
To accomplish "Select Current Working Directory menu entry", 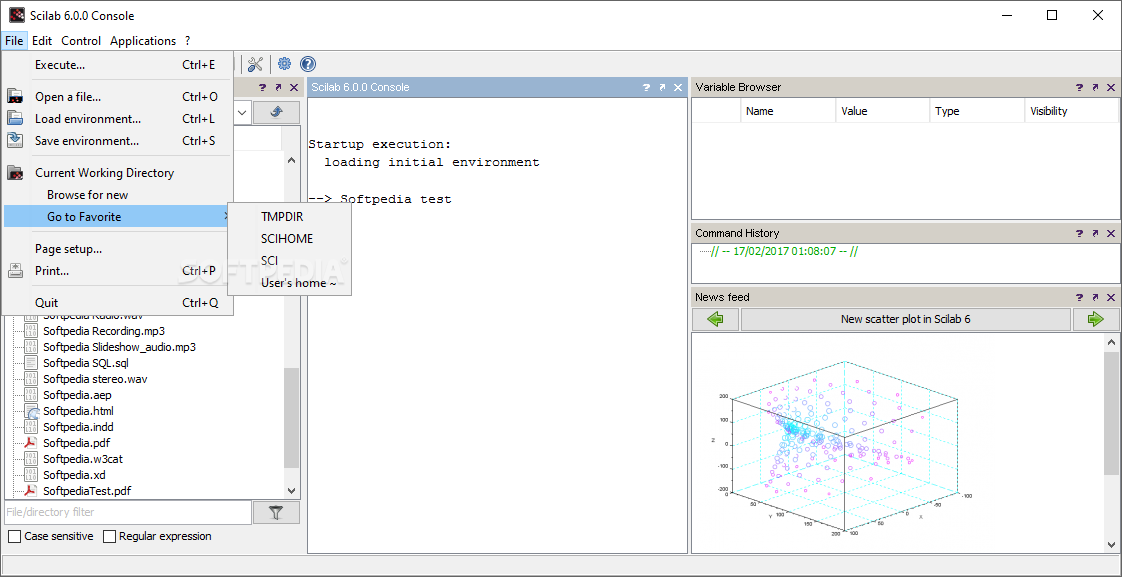I will 117,173.
